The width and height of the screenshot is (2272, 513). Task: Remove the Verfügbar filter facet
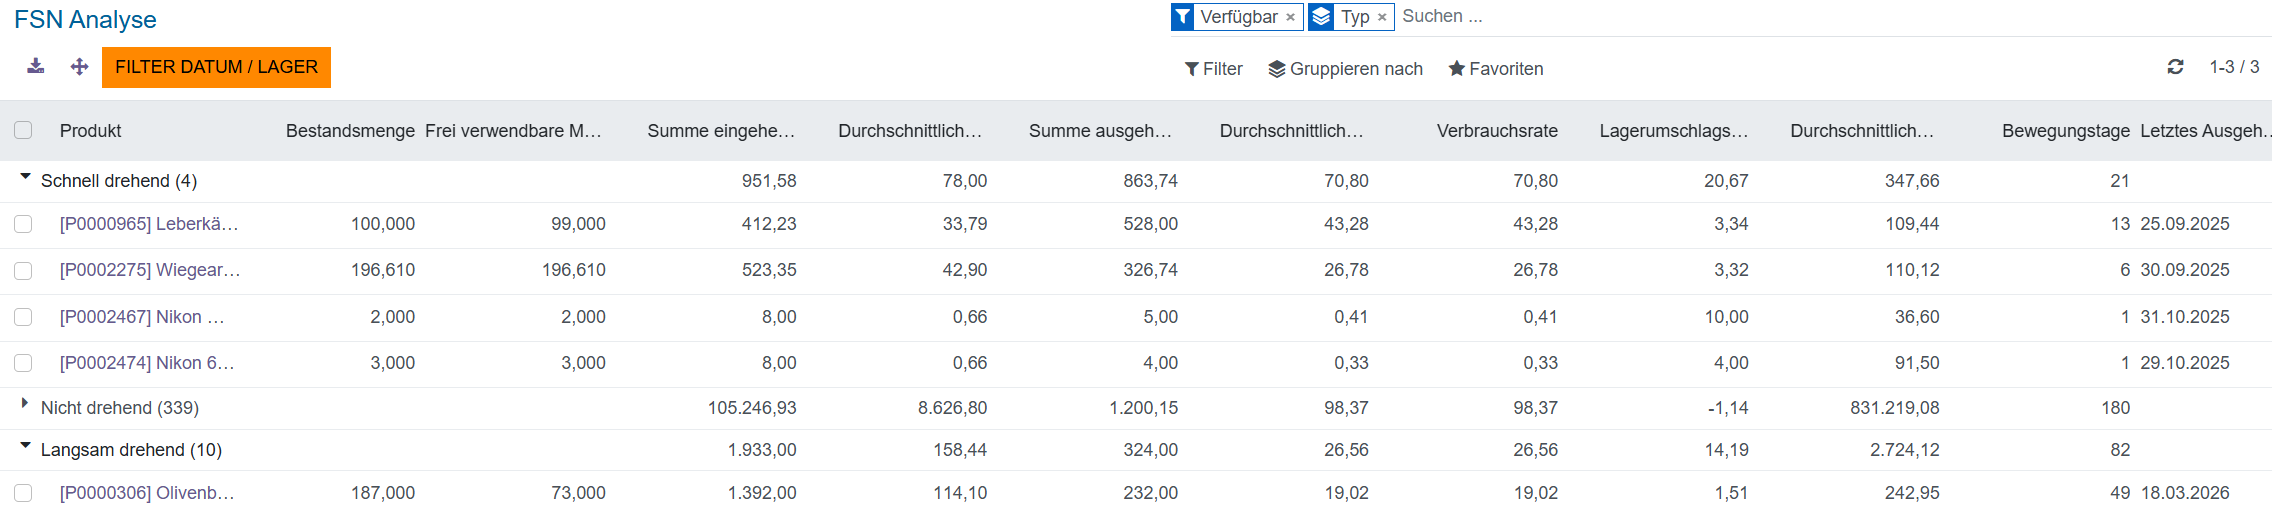pyautogui.click(x=1290, y=17)
